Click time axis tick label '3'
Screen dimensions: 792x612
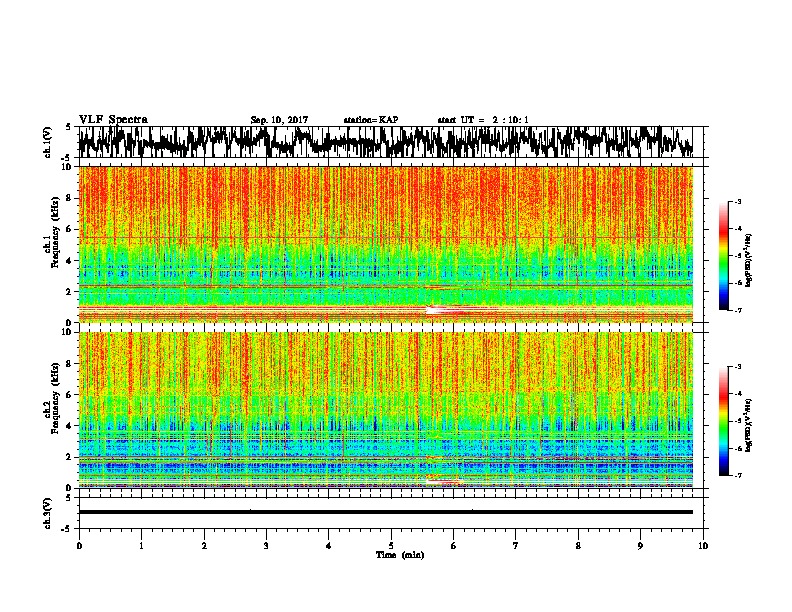pos(266,545)
